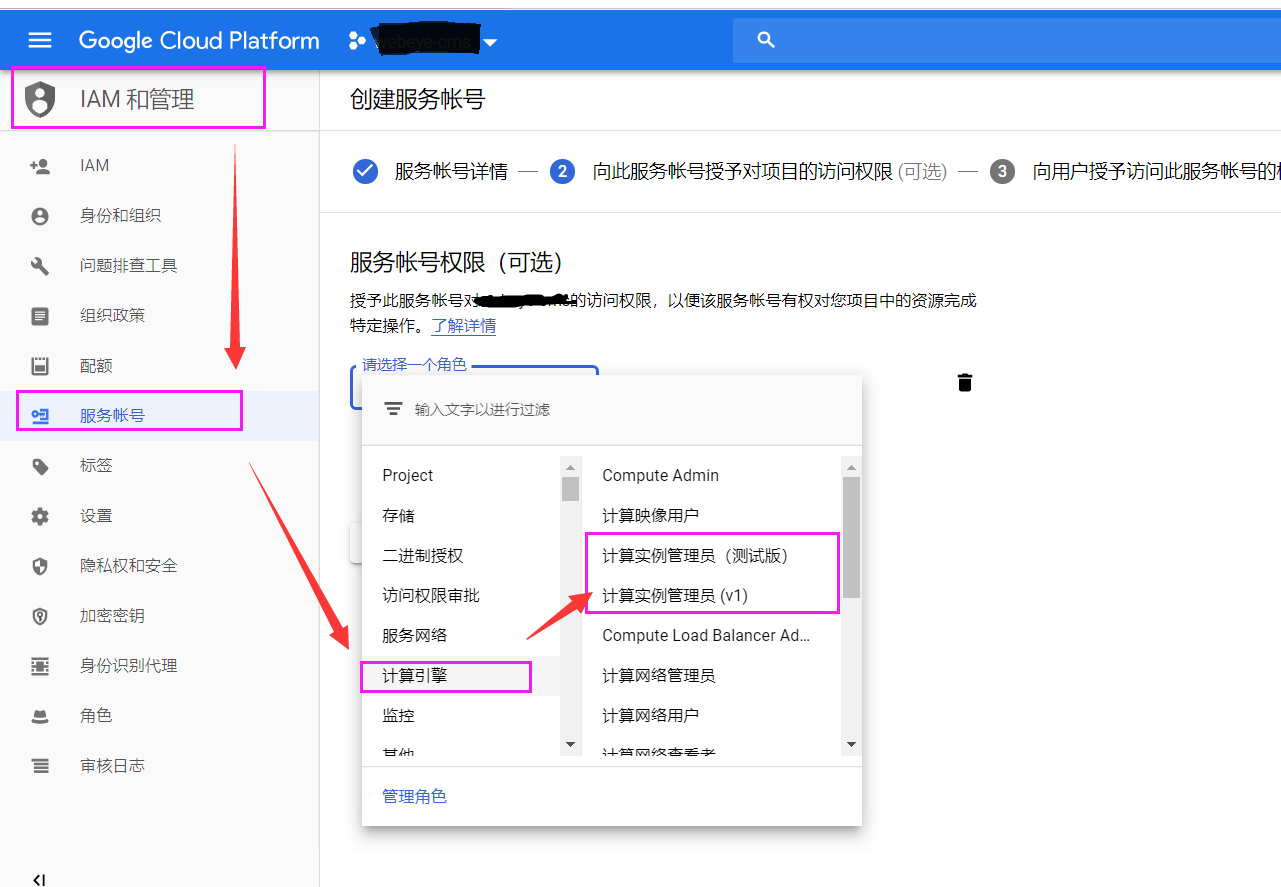1281x887 pixels.
Task: Click the IAM shield icon in sidebar header
Action: (40, 99)
